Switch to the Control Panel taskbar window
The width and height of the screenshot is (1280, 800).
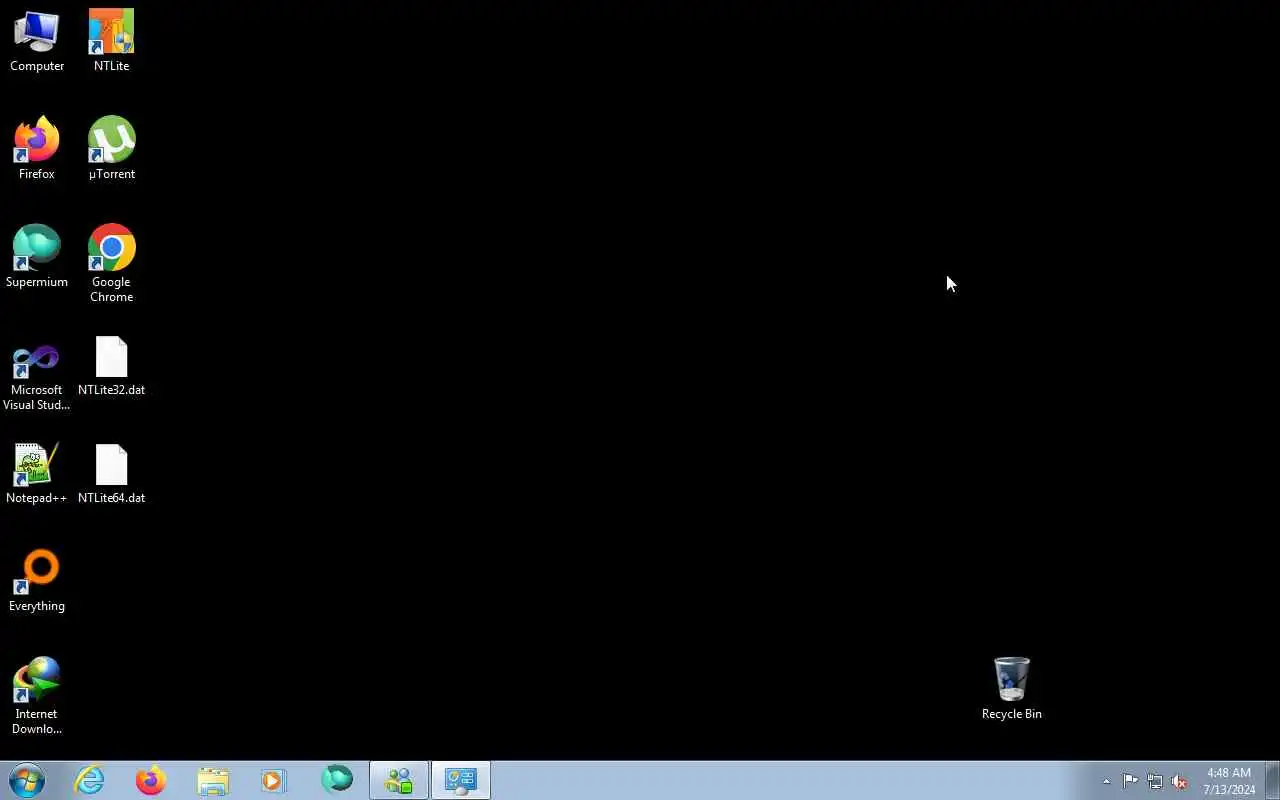tap(461, 780)
